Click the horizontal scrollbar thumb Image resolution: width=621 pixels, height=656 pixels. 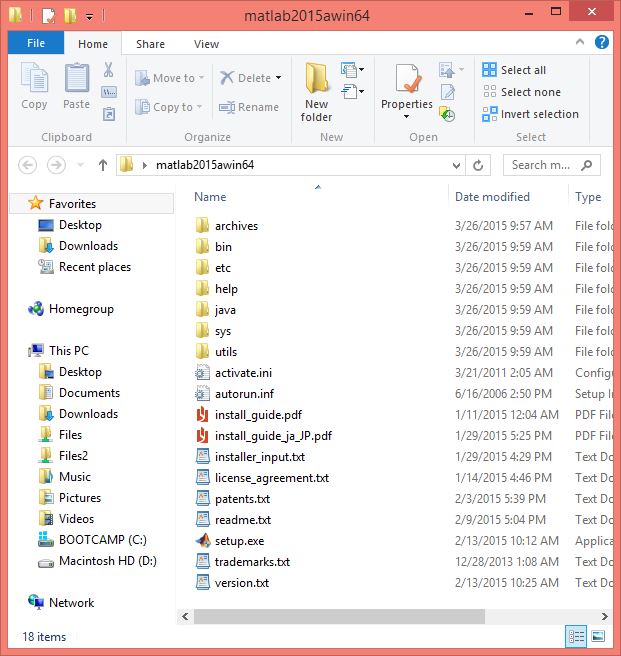pos(339,616)
